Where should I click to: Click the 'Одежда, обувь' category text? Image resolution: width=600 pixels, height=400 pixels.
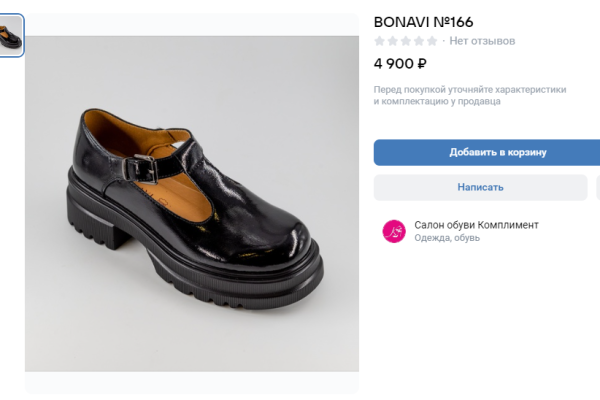[x=447, y=239]
